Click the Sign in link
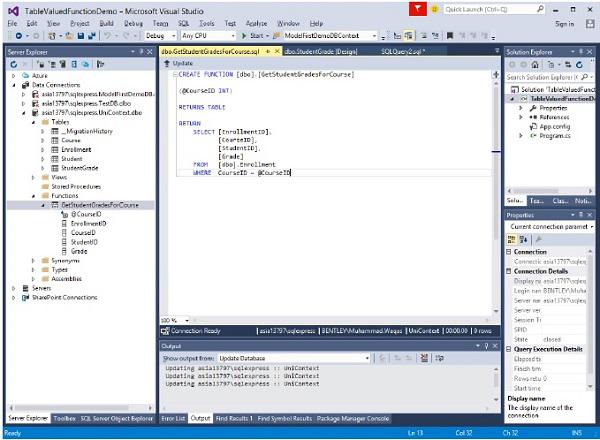The image size is (600, 440). coord(564,24)
